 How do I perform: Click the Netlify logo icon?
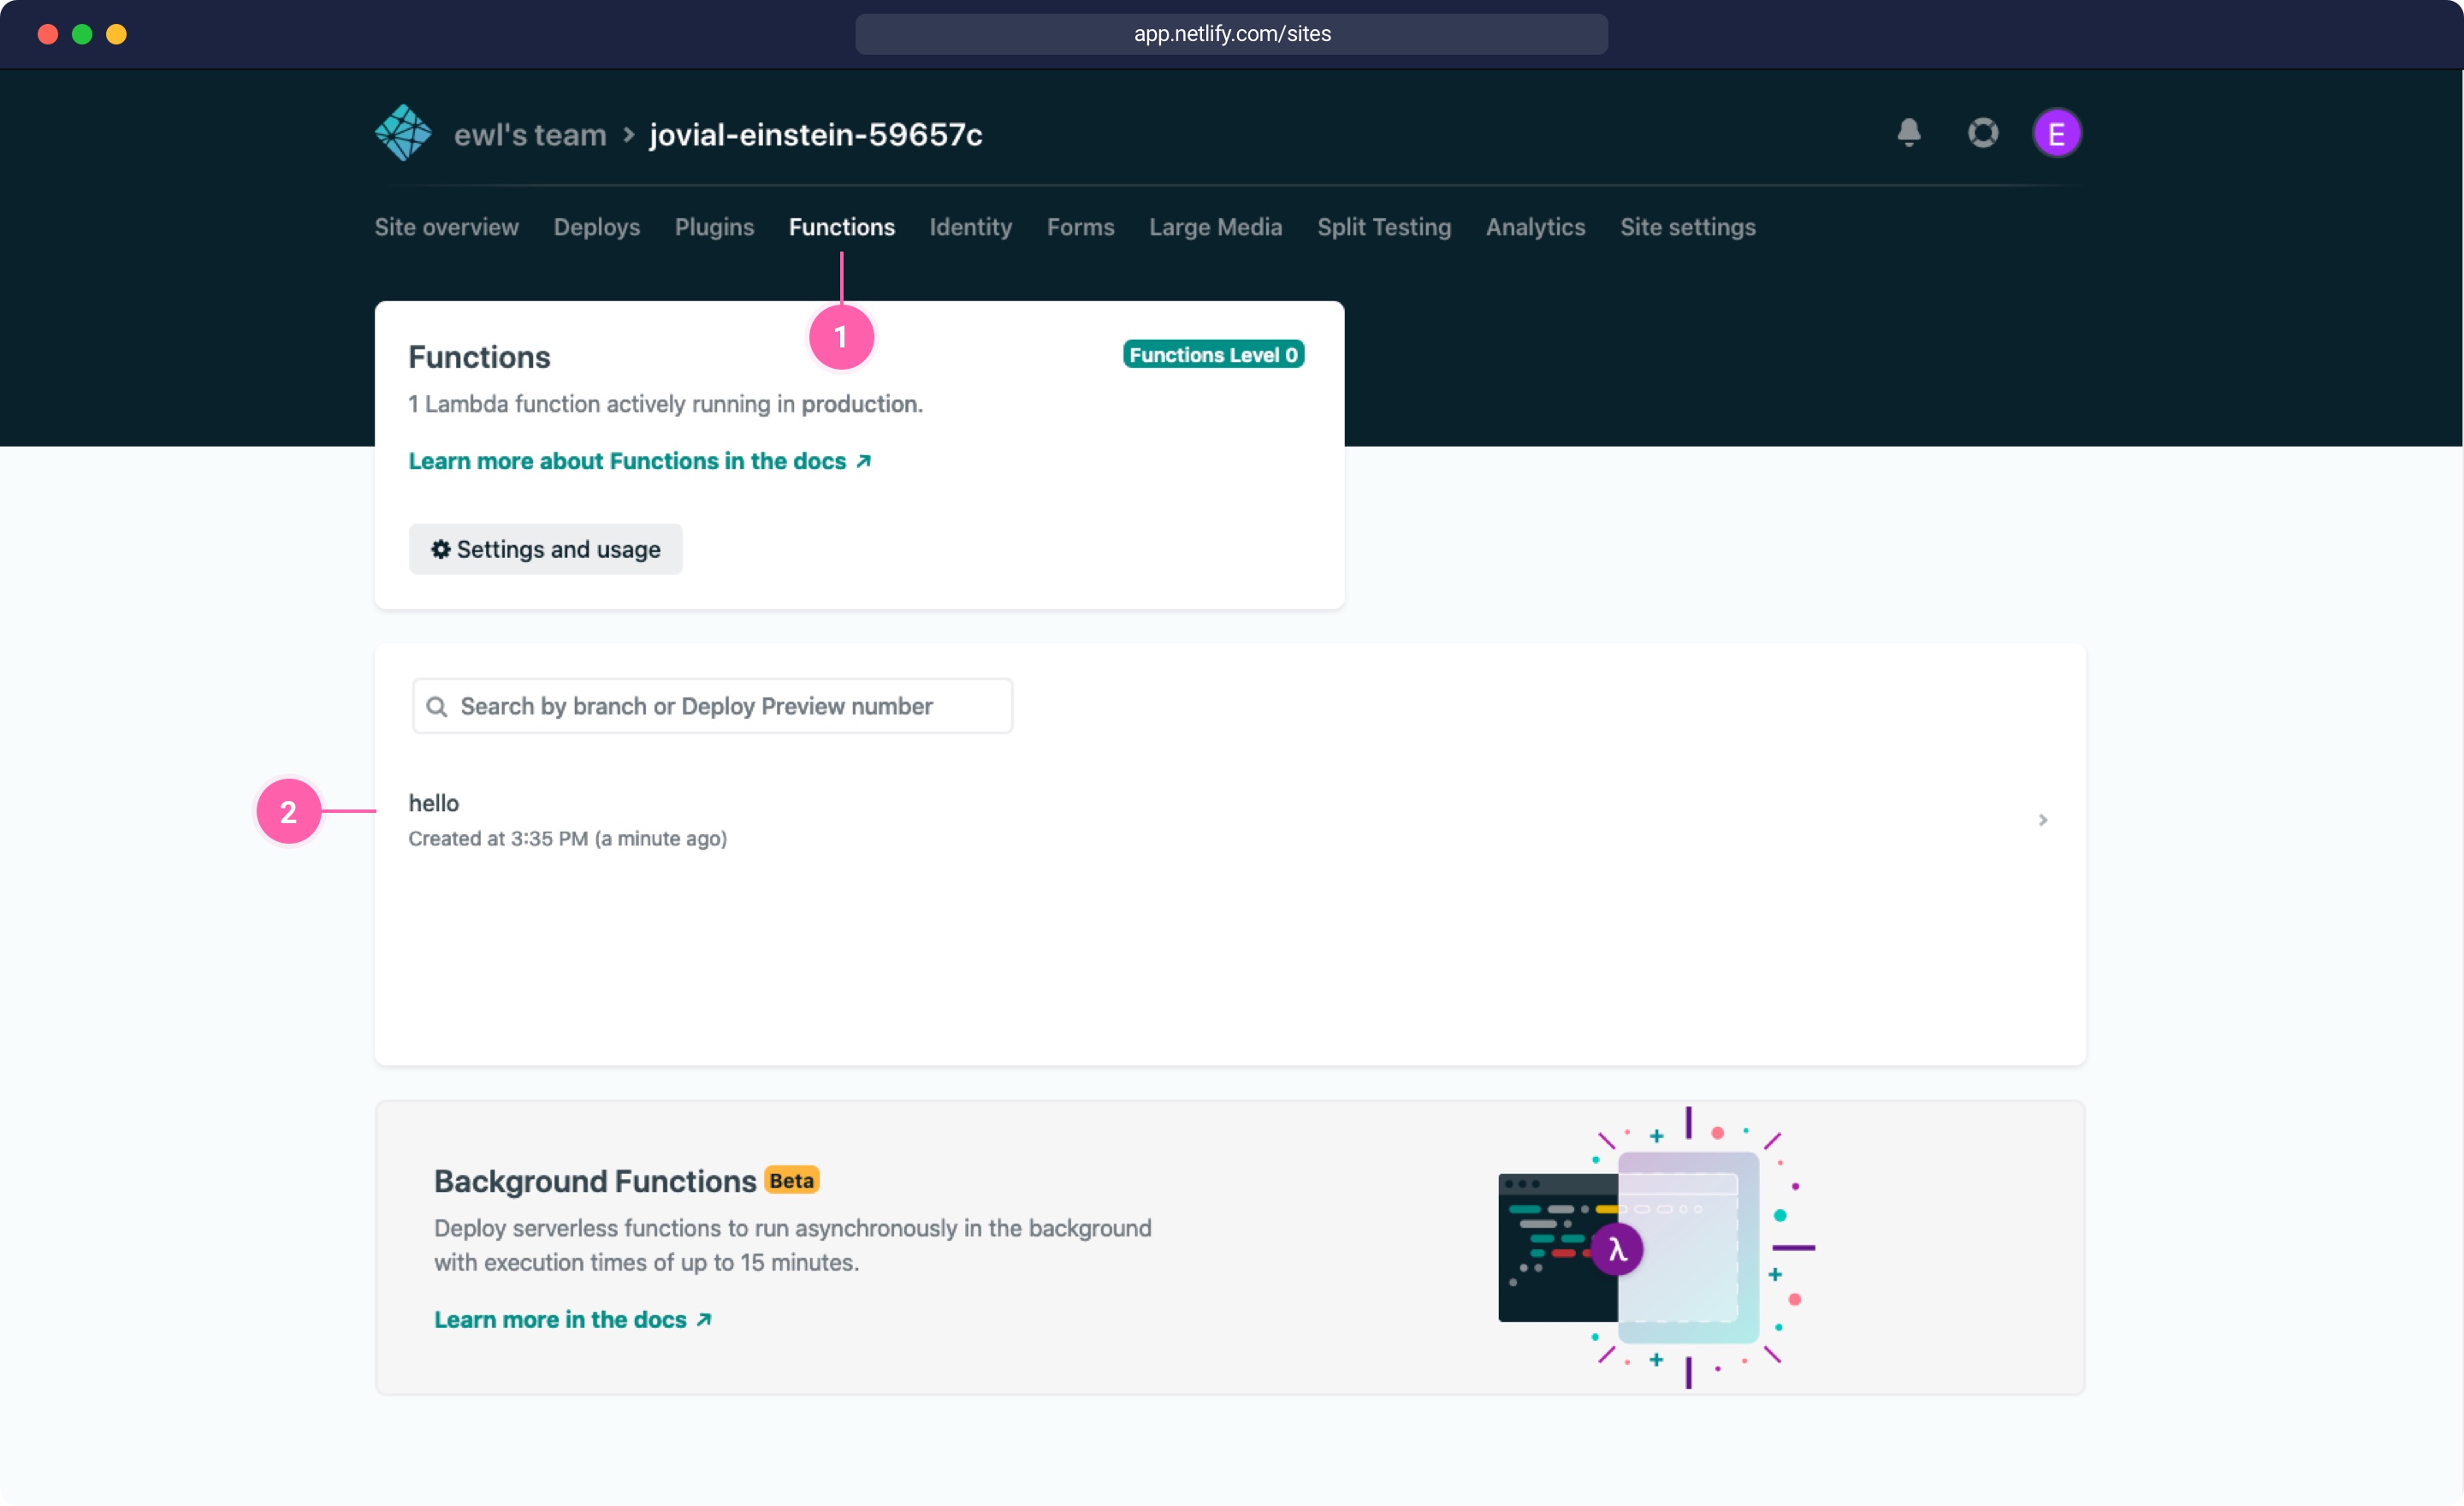click(x=403, y=133)
